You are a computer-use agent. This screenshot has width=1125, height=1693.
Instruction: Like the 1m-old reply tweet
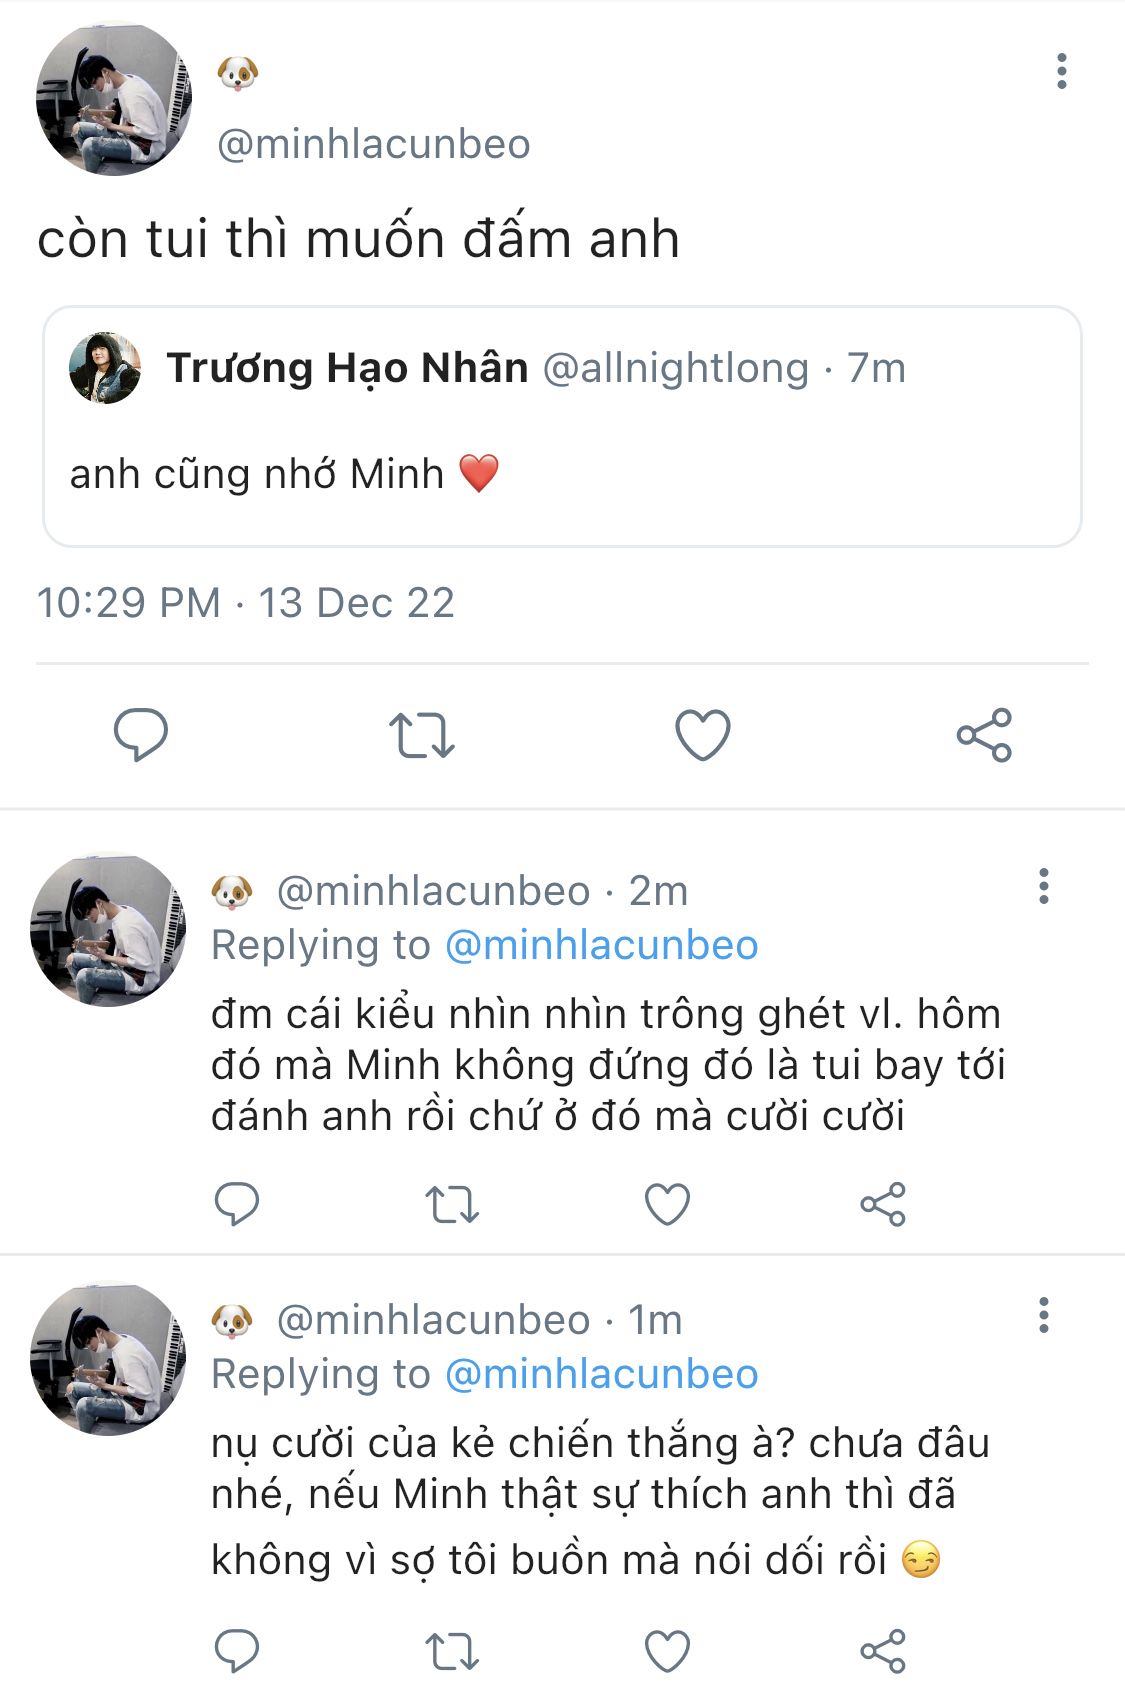(x=667, y=1651)
